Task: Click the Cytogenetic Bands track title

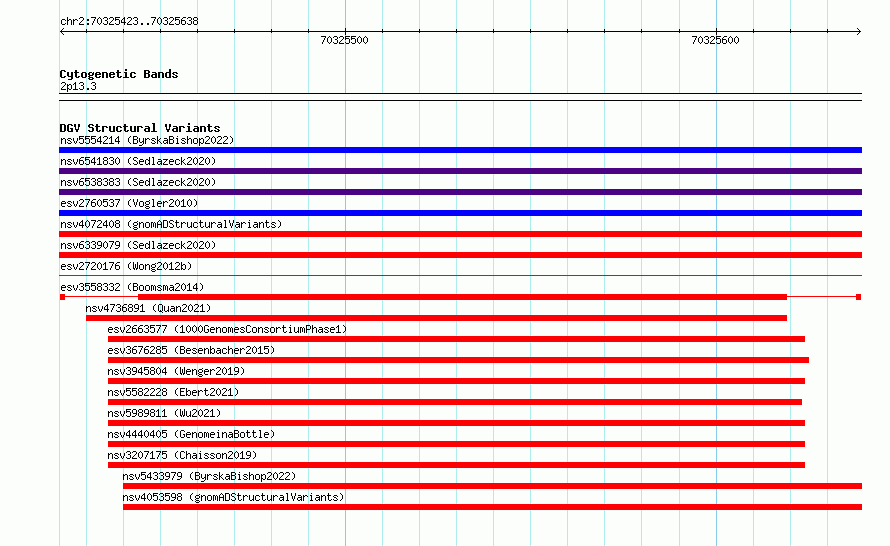Action: click(119, 74)
